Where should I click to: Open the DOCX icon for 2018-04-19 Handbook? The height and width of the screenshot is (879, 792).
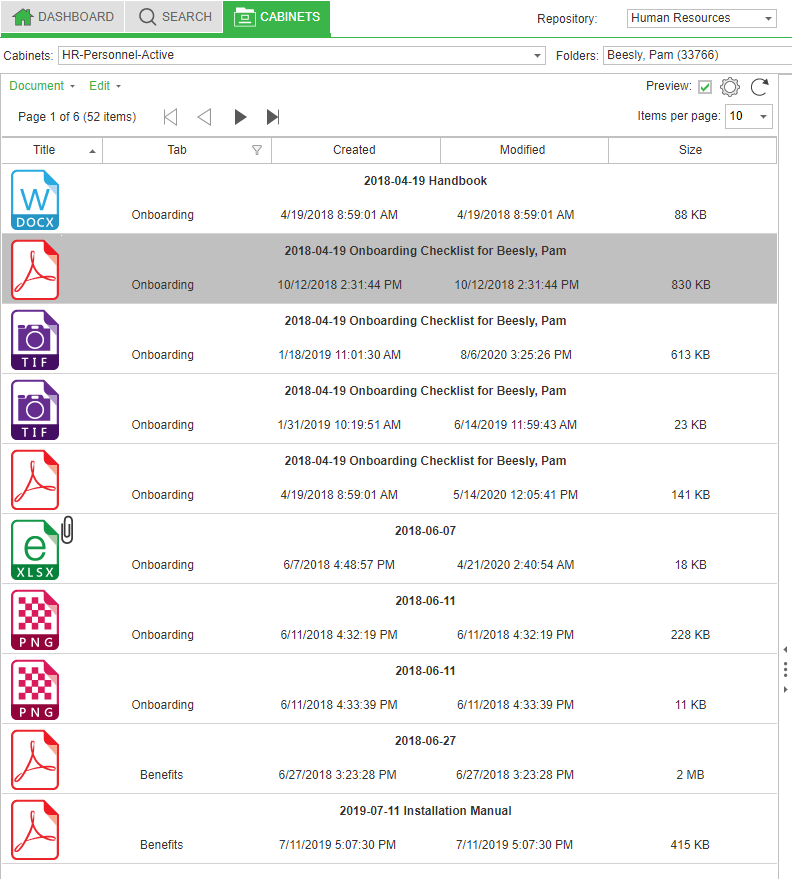pyautogui.click(x=35, y=200)
